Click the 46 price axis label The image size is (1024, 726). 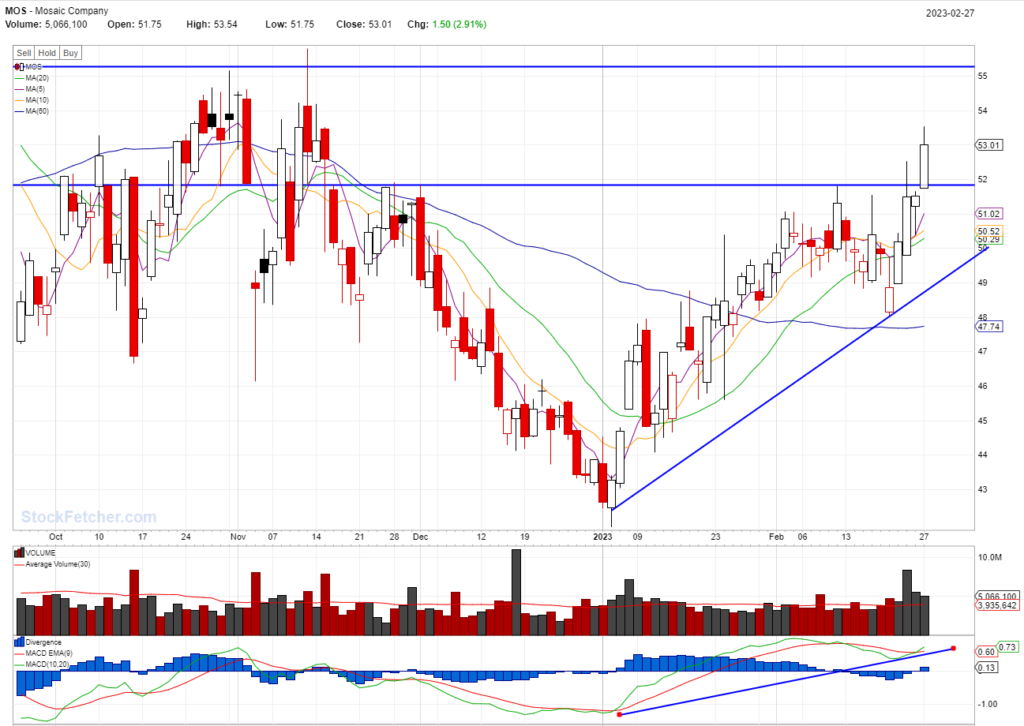(982, 387)
